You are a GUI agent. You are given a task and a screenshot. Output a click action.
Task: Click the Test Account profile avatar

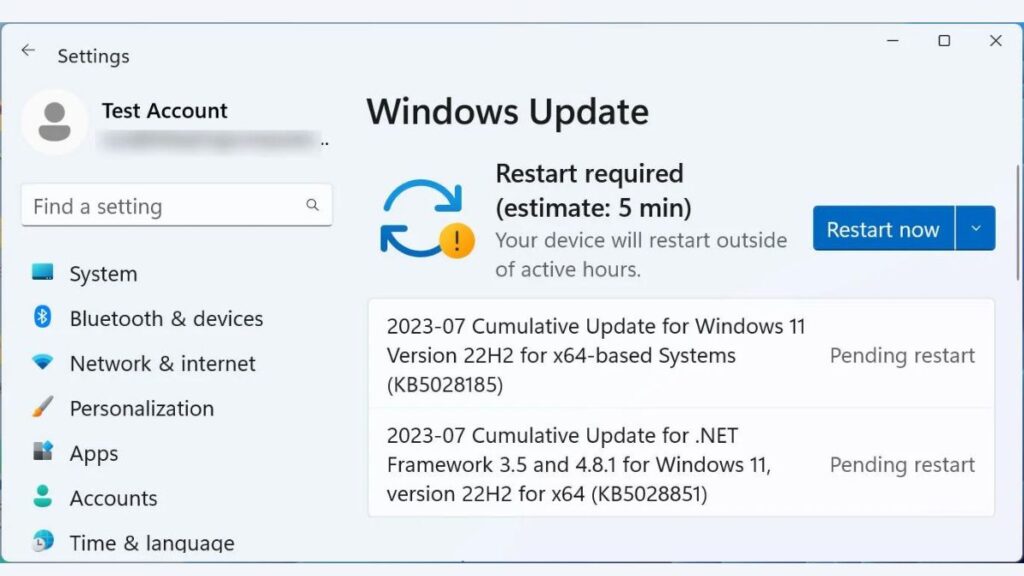tap(54, 122)
